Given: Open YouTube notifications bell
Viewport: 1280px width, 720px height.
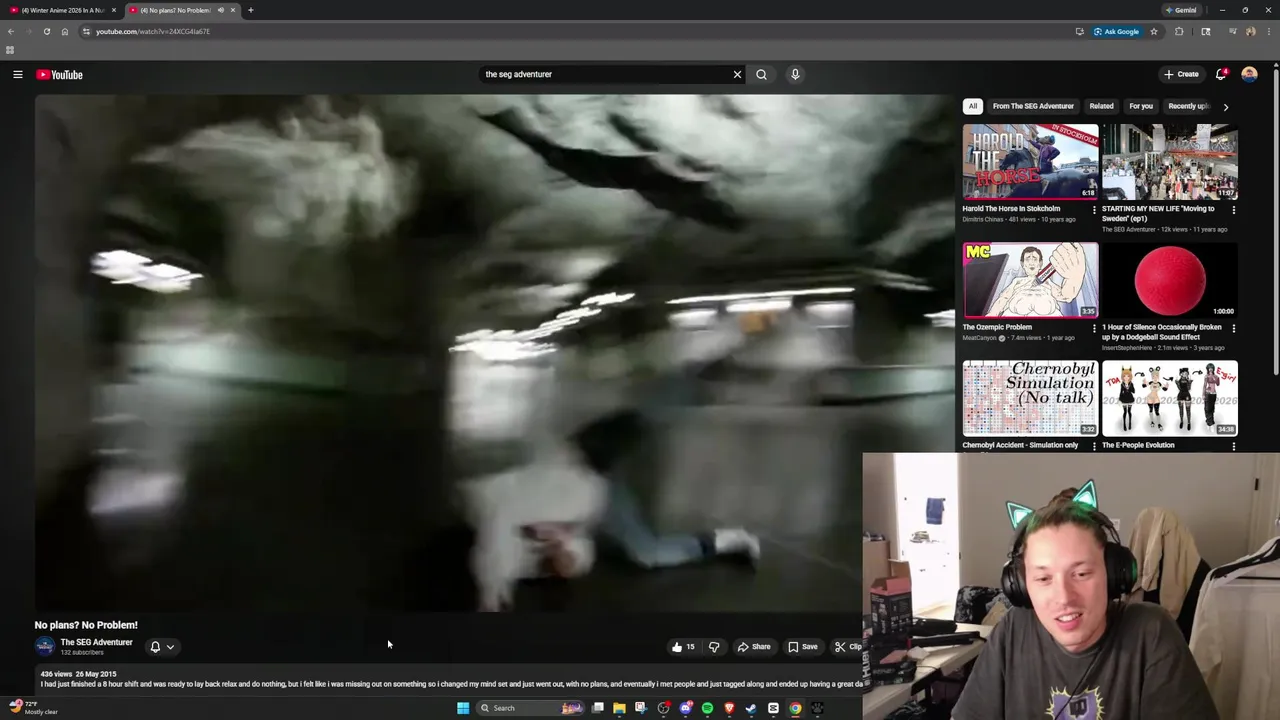Looking at the screenshot, I should pos(1221,74).
